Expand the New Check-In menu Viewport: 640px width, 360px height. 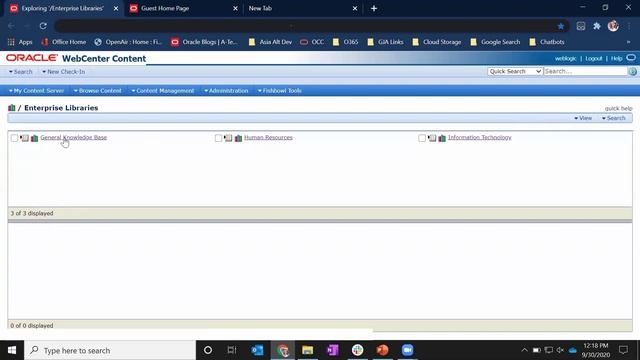click(64, 71)
